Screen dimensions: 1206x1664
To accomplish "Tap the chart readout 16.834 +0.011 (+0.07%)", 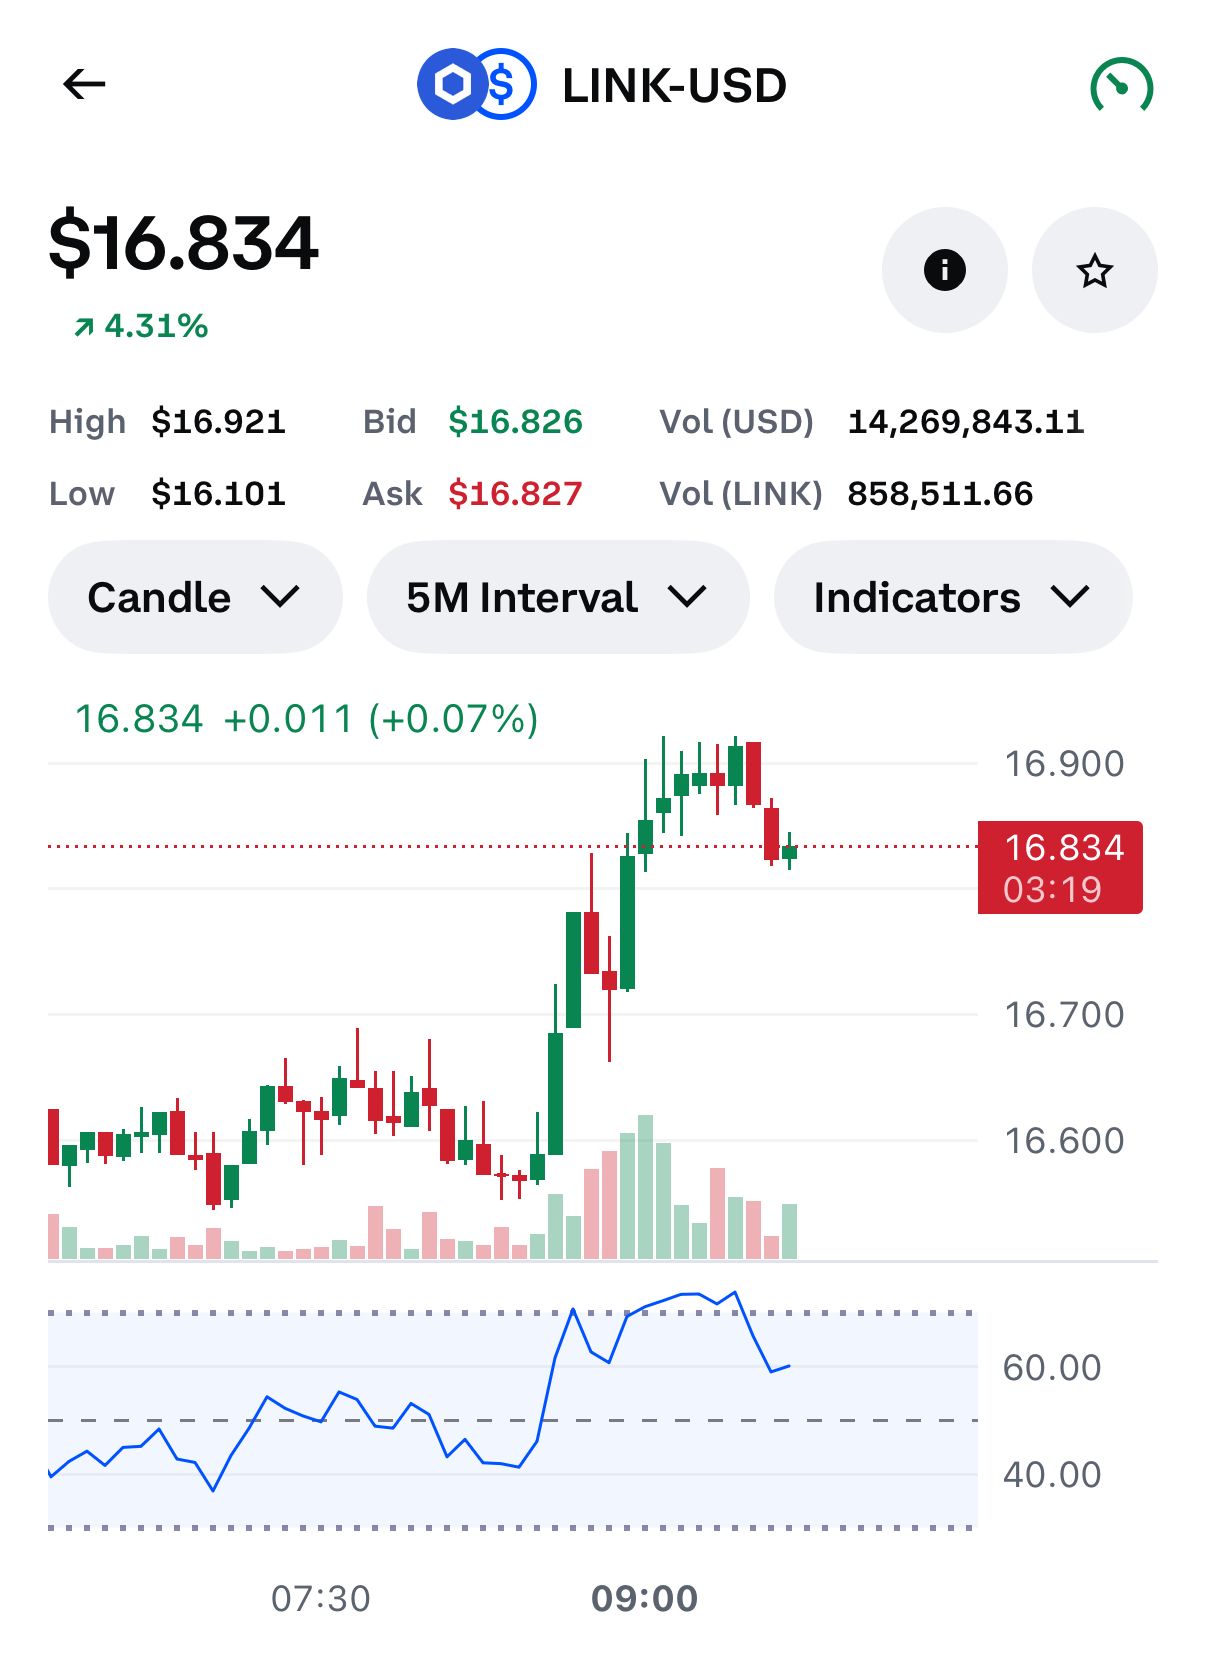I will tap(307, 719).
